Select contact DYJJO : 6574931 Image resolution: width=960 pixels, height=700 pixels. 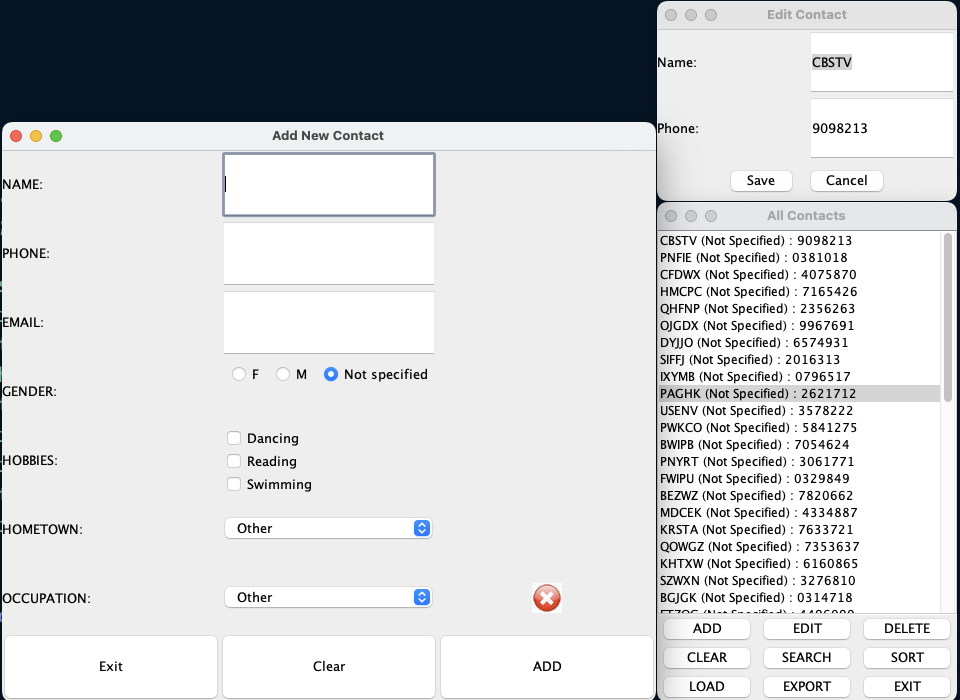click(800, 343)
